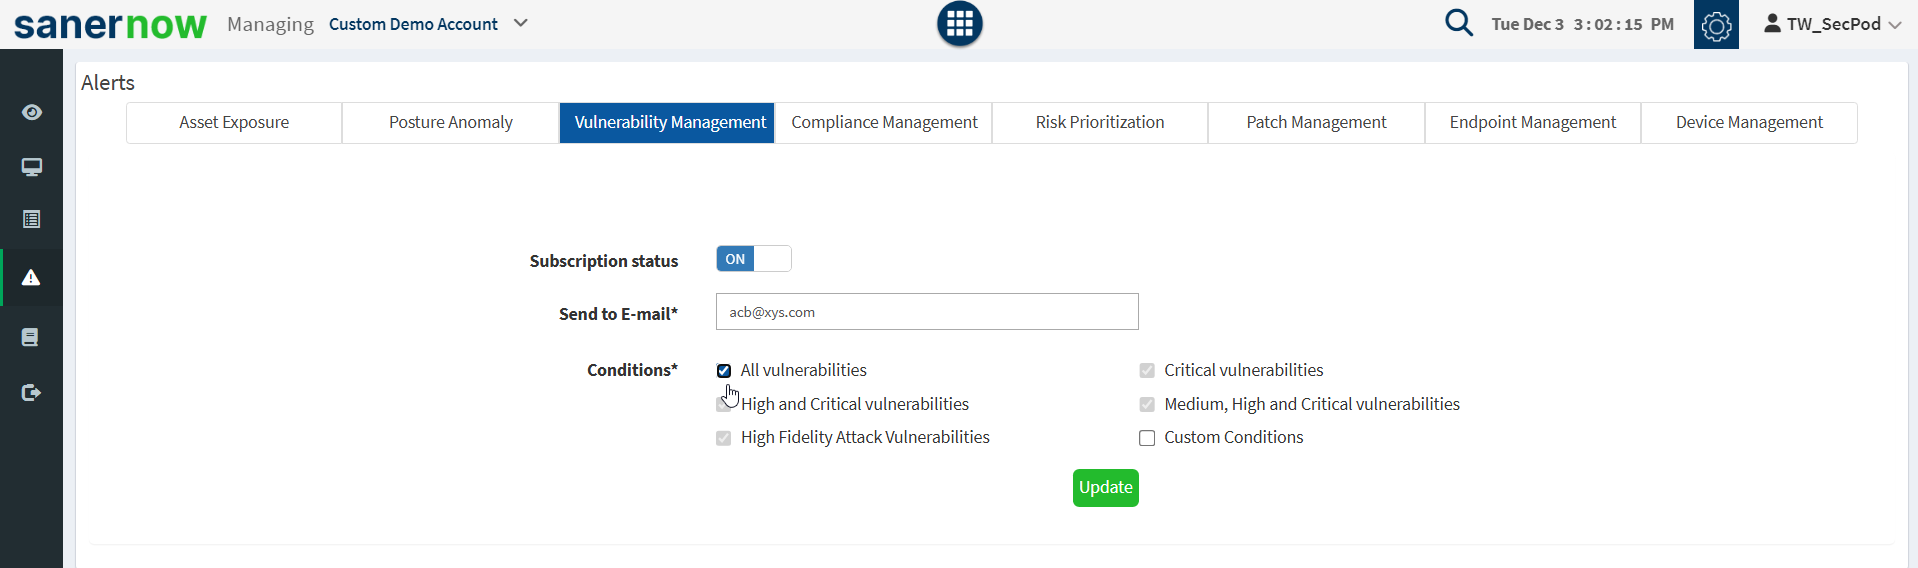Screen dimensions: 1918x568
Task: Open the app grid launcher icon
Action: (959, 24)
